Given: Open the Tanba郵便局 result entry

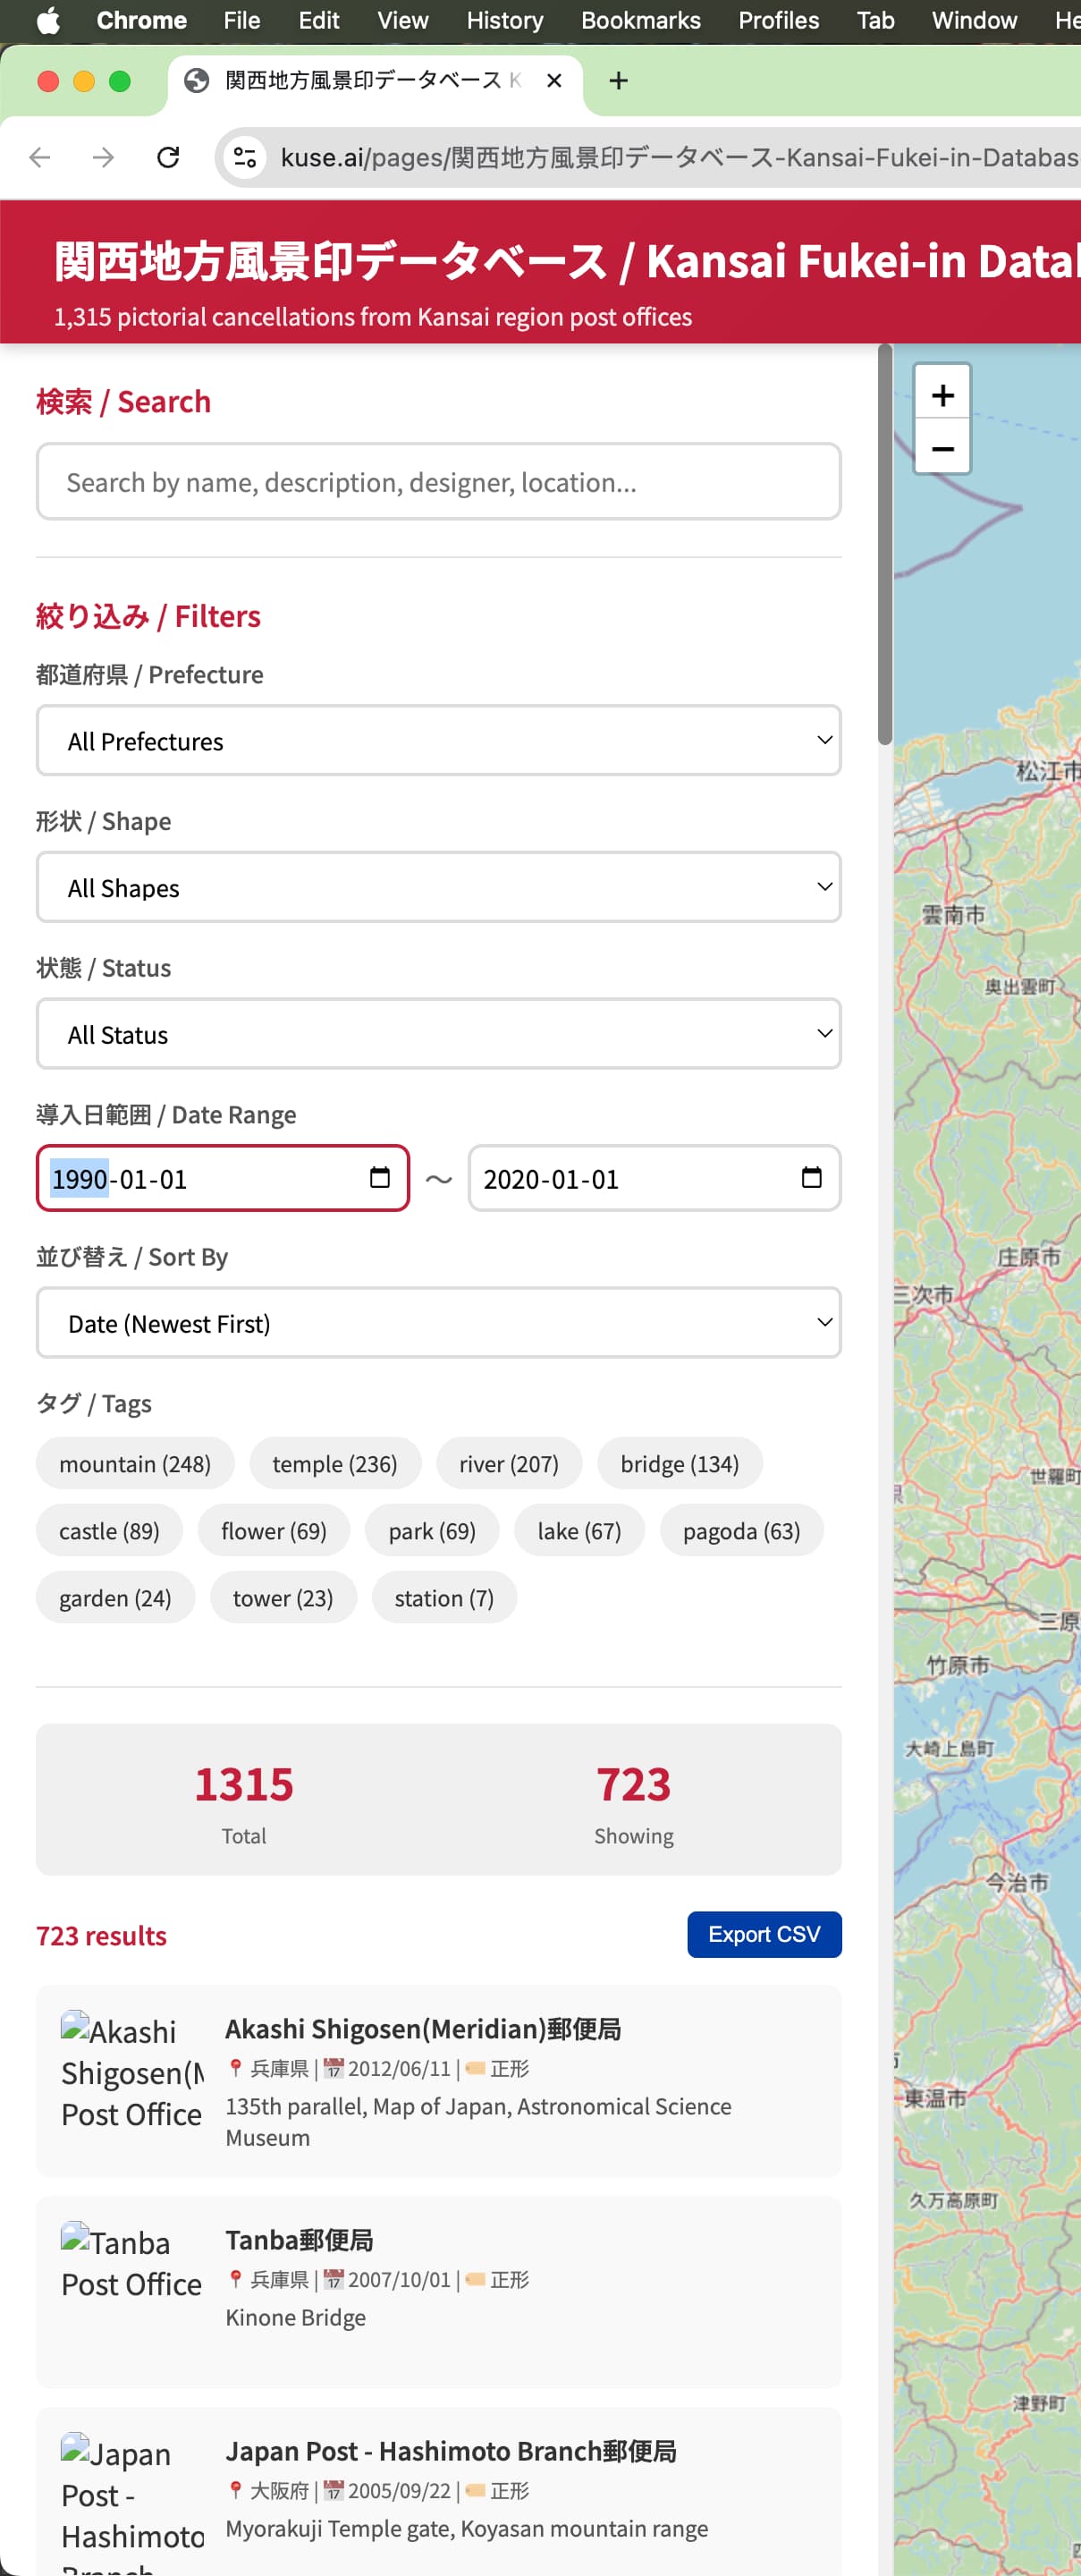Looking at the screenshot, I should (x=299, y=2239).
